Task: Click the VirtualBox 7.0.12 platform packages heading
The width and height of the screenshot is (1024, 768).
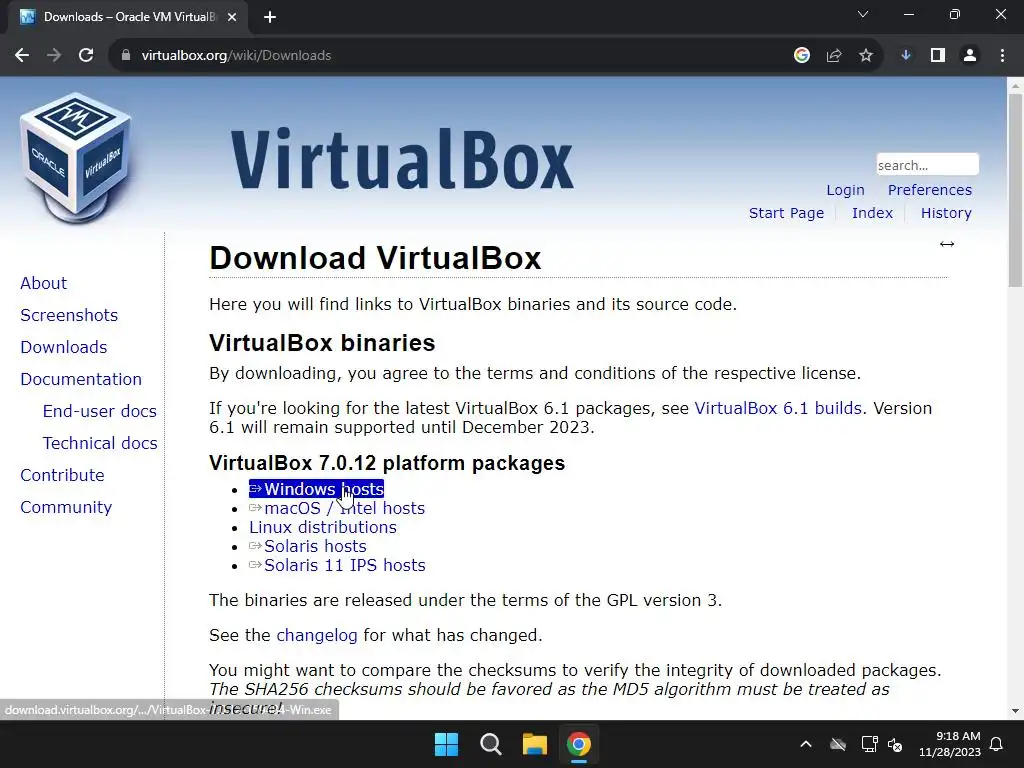Action: [387, 463]
